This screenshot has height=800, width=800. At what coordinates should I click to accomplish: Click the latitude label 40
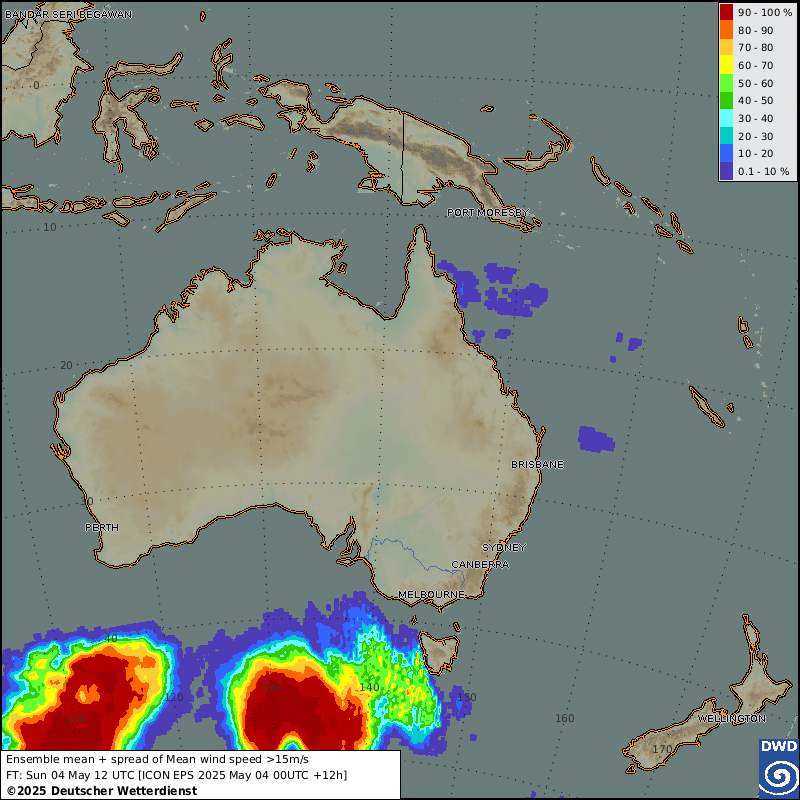[111, 638]
